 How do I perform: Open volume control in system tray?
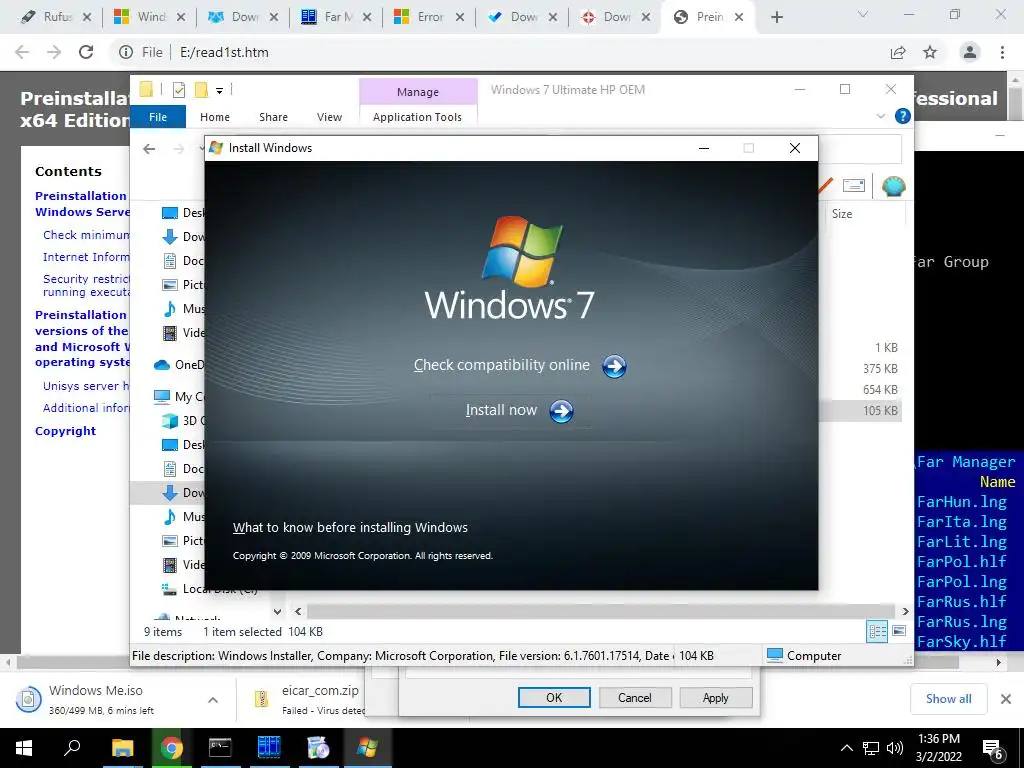[x=895, y=748]
